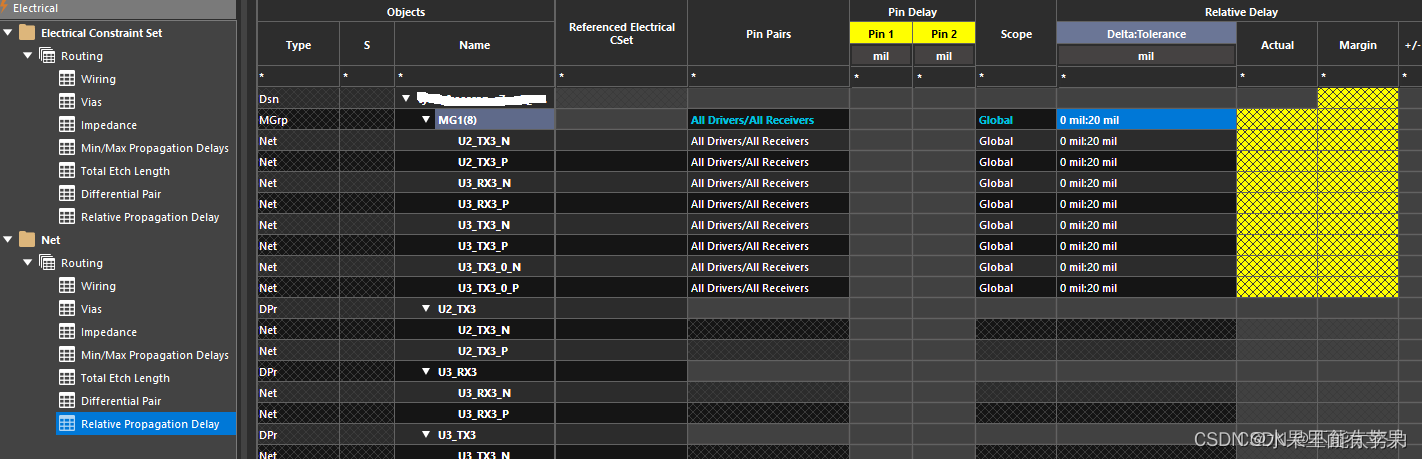Click Total Etch Length worksheet icon under Net

67,378
